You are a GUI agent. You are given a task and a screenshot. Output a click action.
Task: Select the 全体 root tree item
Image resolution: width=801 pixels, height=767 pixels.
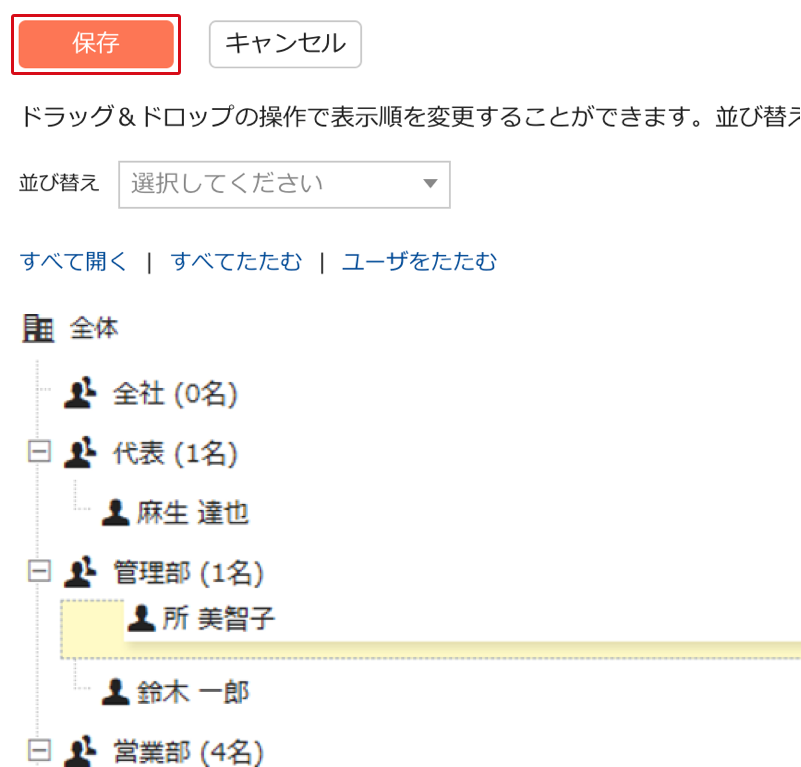tap(94, 328)
